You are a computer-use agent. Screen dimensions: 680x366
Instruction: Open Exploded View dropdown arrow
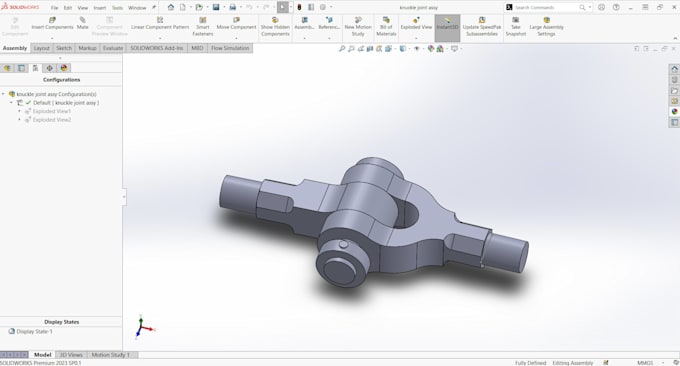click(416, 38)
